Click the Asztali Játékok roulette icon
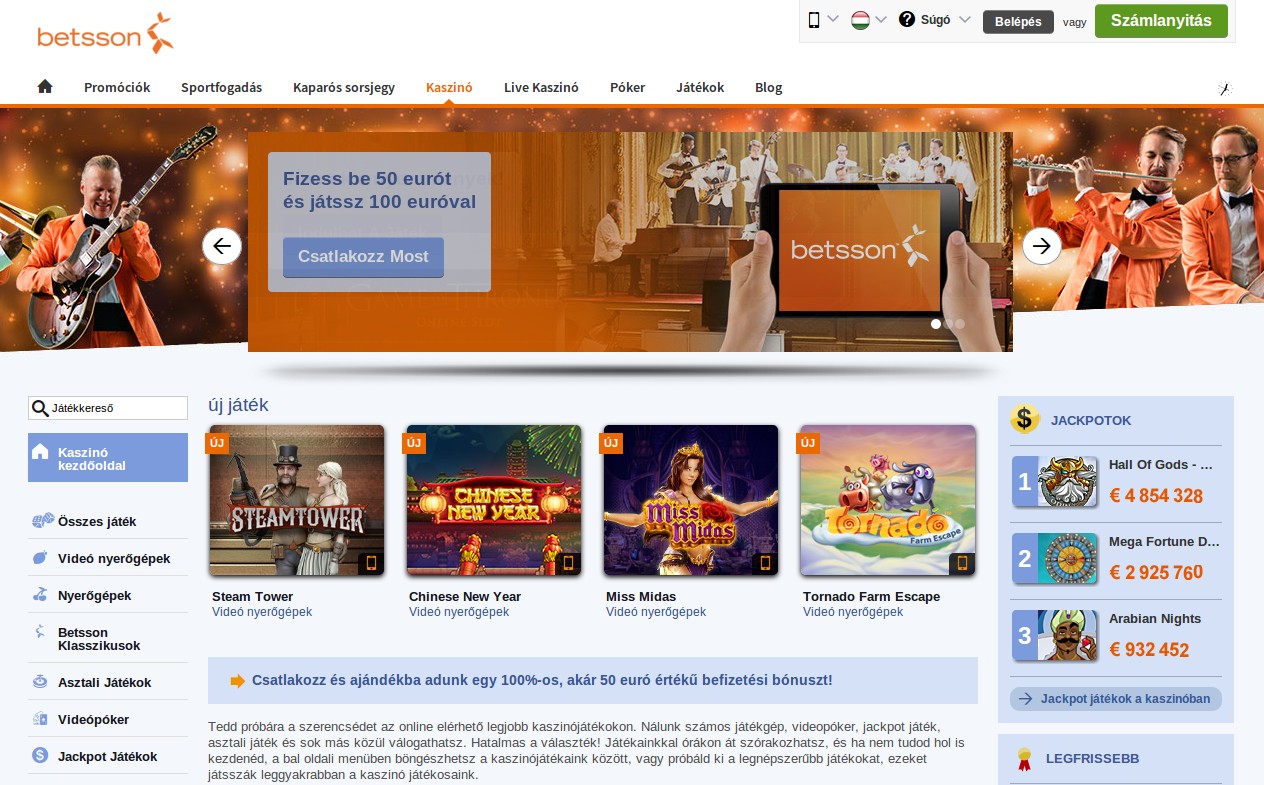The width and height of the screenshot is (1264, 785). tap(40, 682)
